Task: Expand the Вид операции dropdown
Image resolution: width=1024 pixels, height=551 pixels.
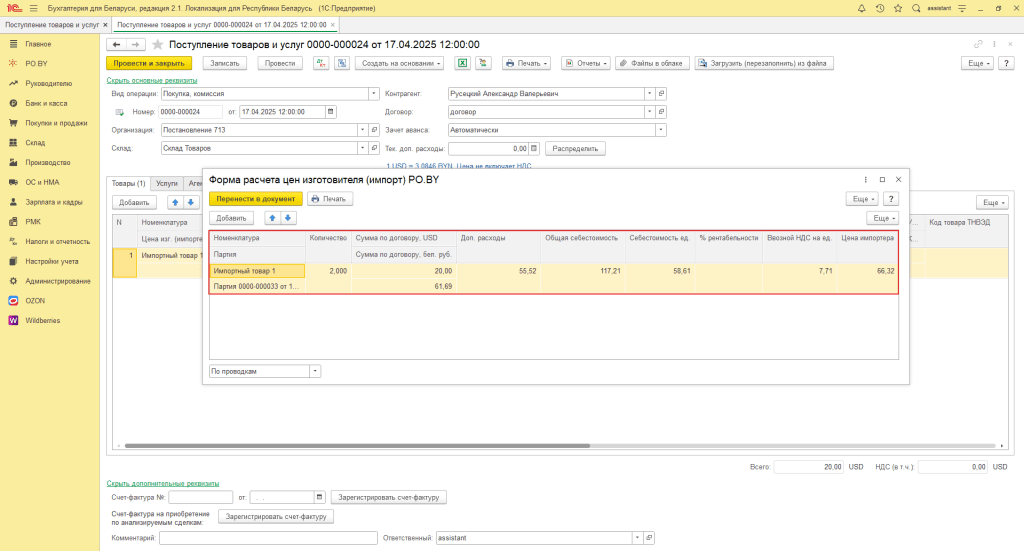Action: click(374, 93)
